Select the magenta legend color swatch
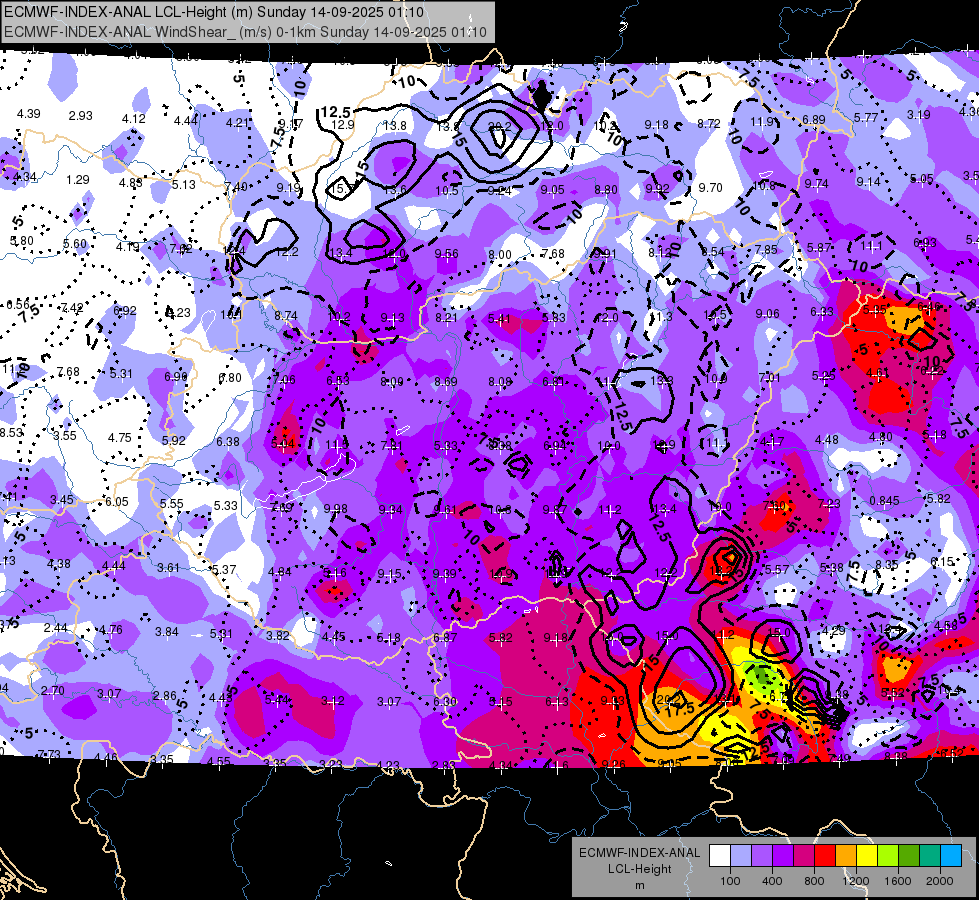This screenshot has width=979, height=900. pyautogui.click(x=804, y=856)
